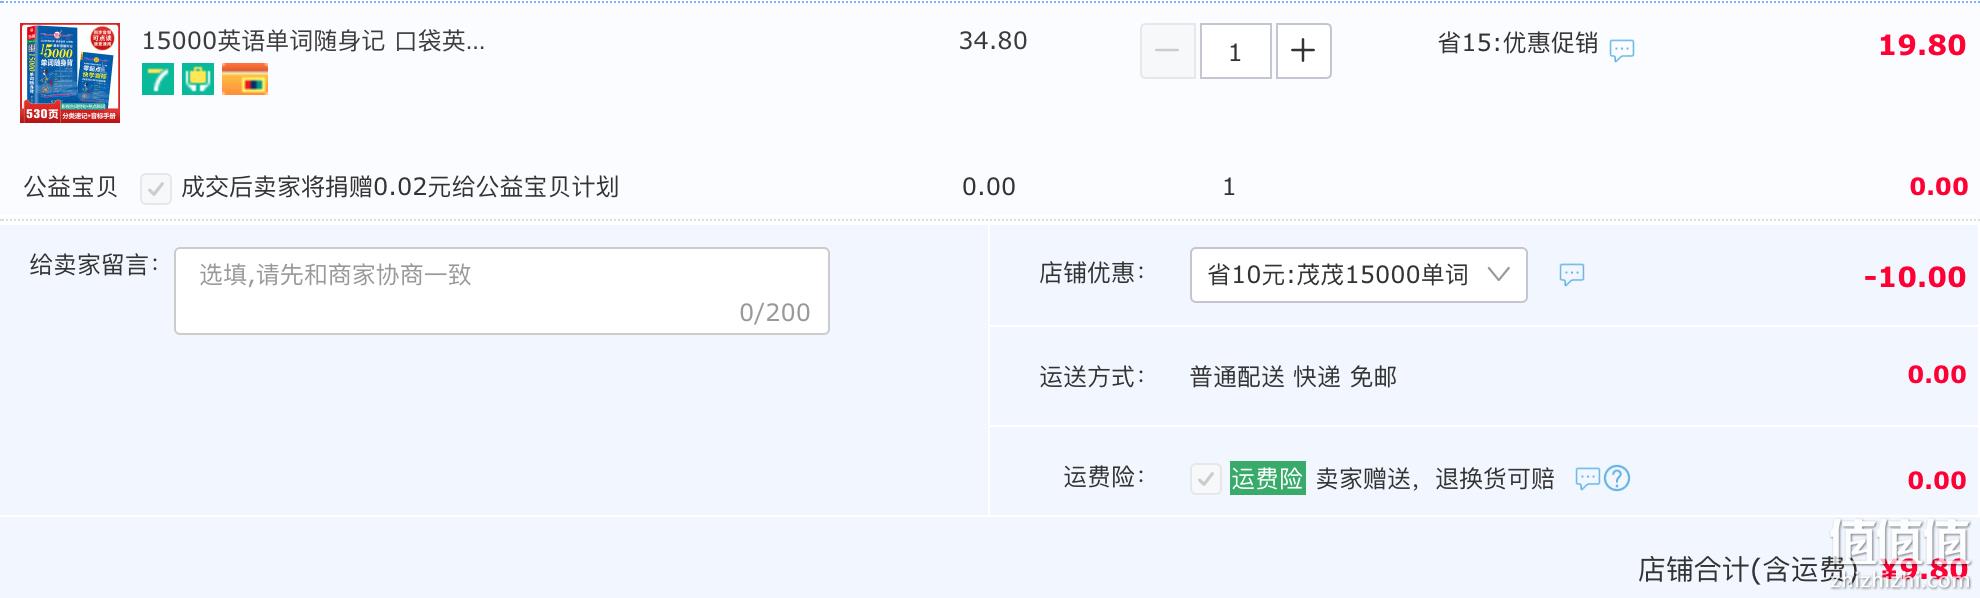This screenshot has height=598, width=1980.
Task: Click the 省15:优惠促销 promotion text
Action: point(1518,43)
